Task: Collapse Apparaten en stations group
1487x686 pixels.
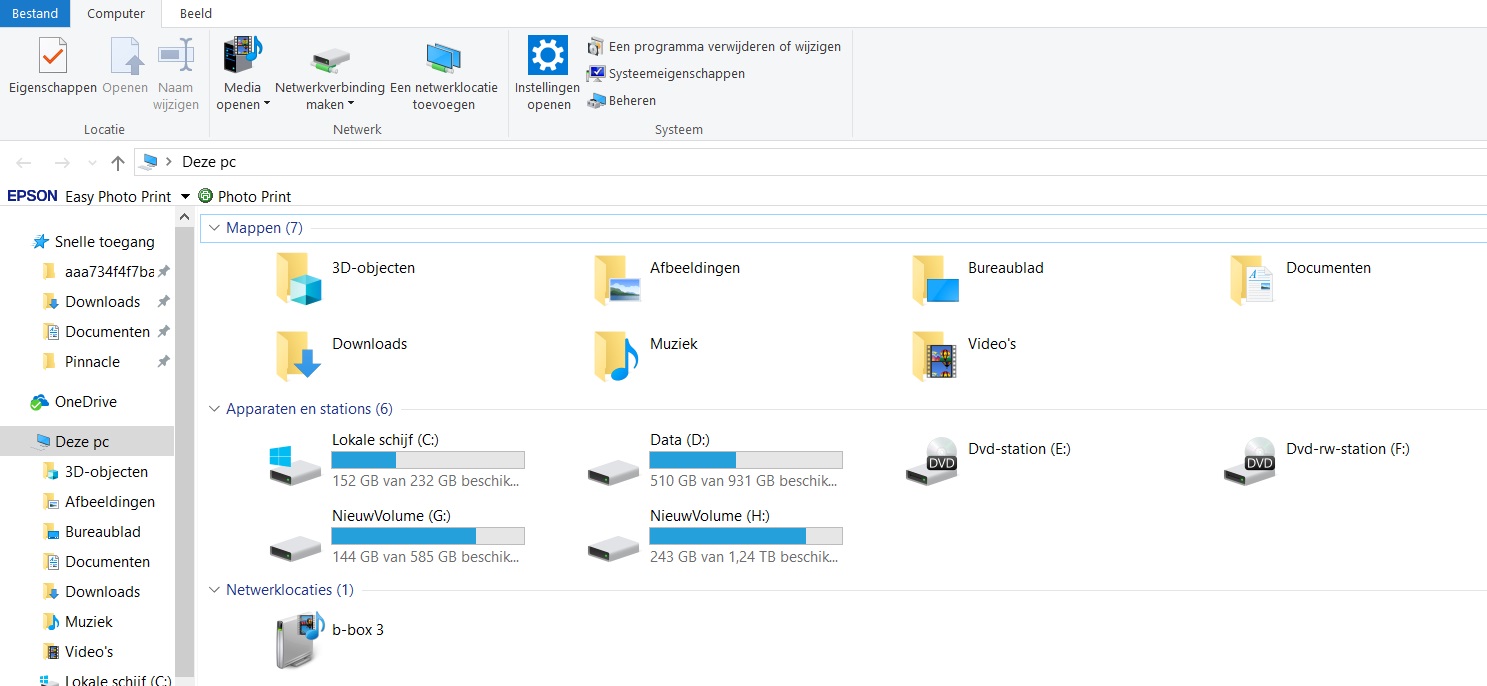Action: point(214,409)
